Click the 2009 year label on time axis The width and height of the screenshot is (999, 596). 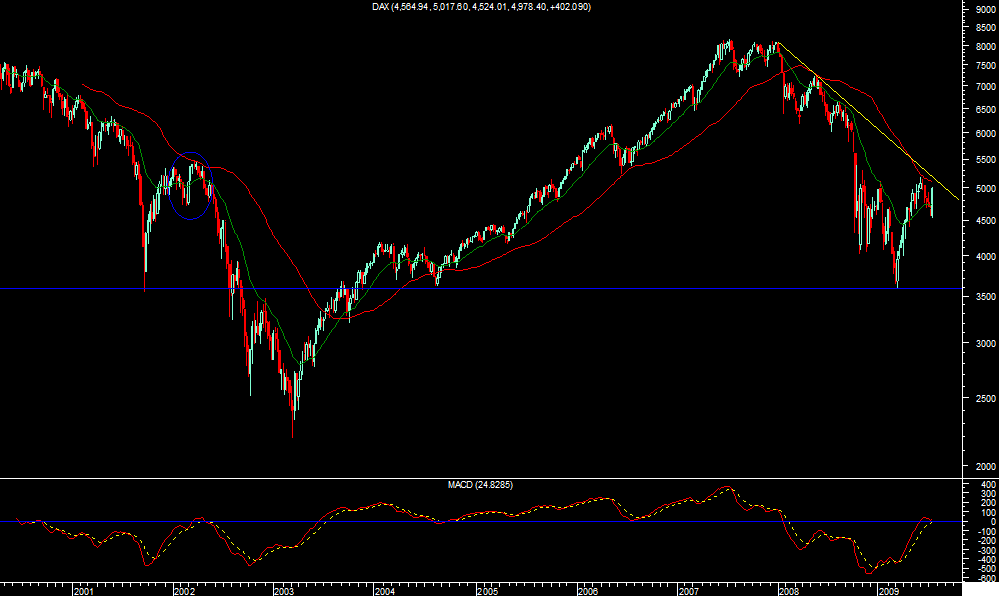tap(888, 591)
